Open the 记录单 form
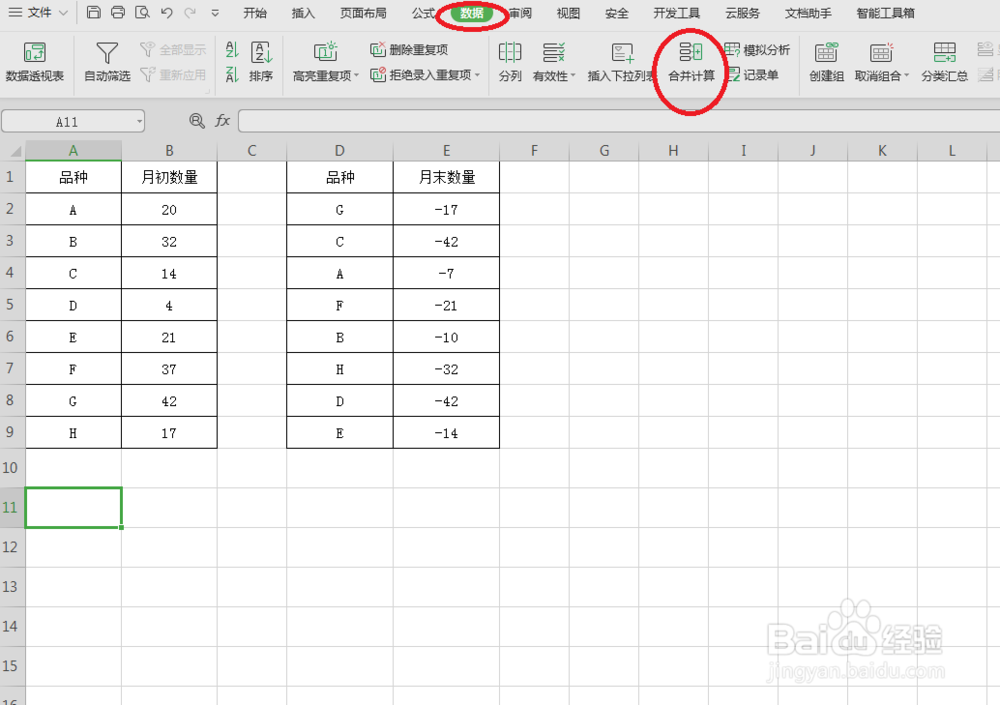Screen dimensions: 1000x705 pyautogui.click(x=753, y=75)
